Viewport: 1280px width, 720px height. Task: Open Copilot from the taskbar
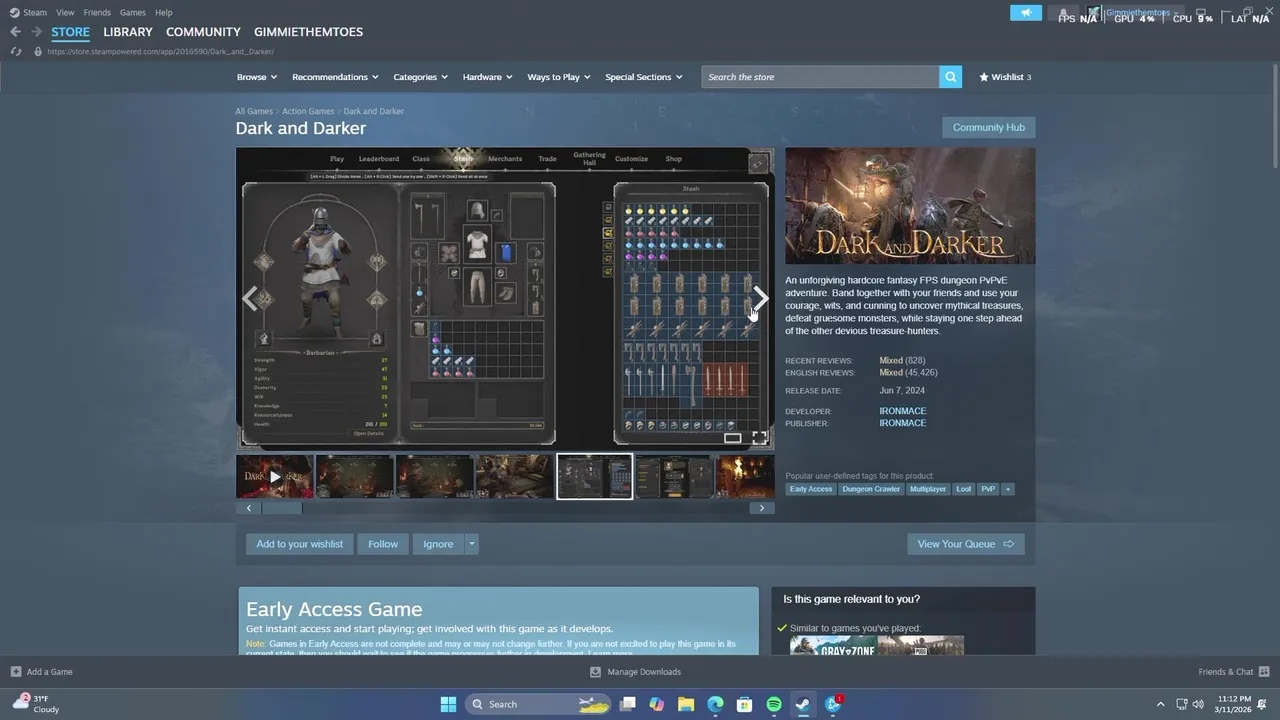point(656,704)
